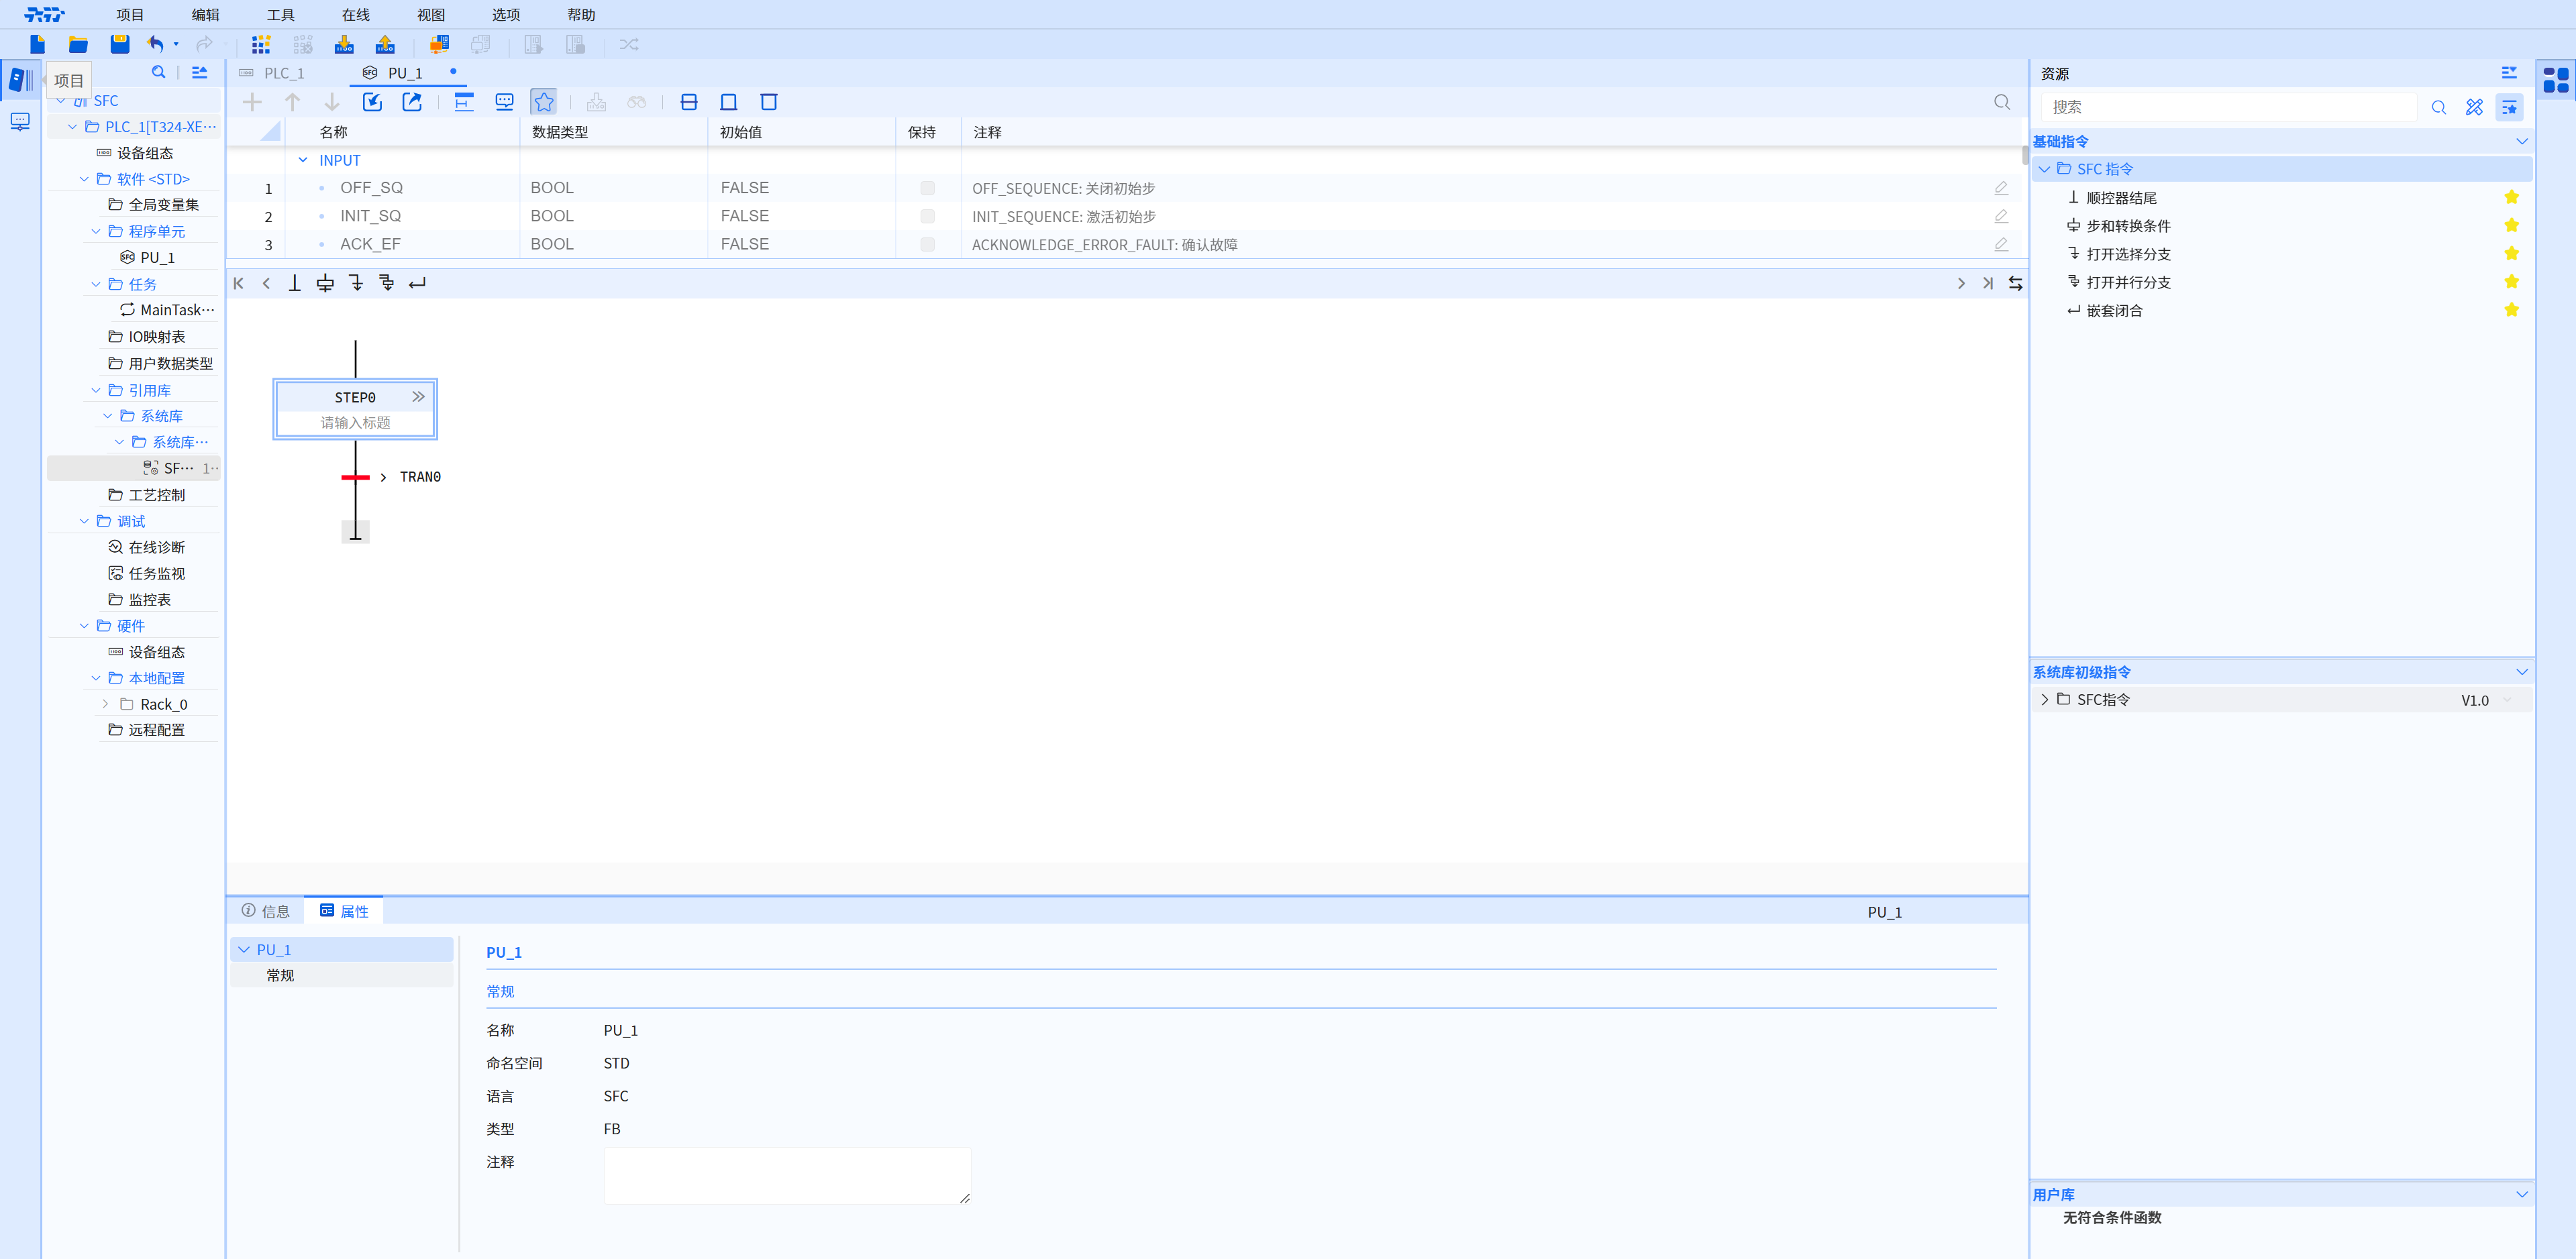Screen dimensions: 2576x1259
Task: Click the save project icon
Action: [x=119, y=44]
